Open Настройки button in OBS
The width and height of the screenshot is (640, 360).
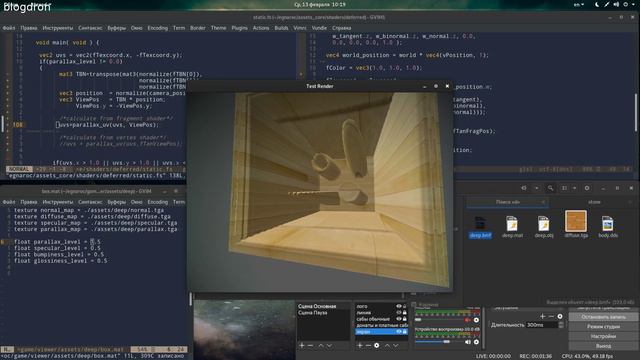603,336
